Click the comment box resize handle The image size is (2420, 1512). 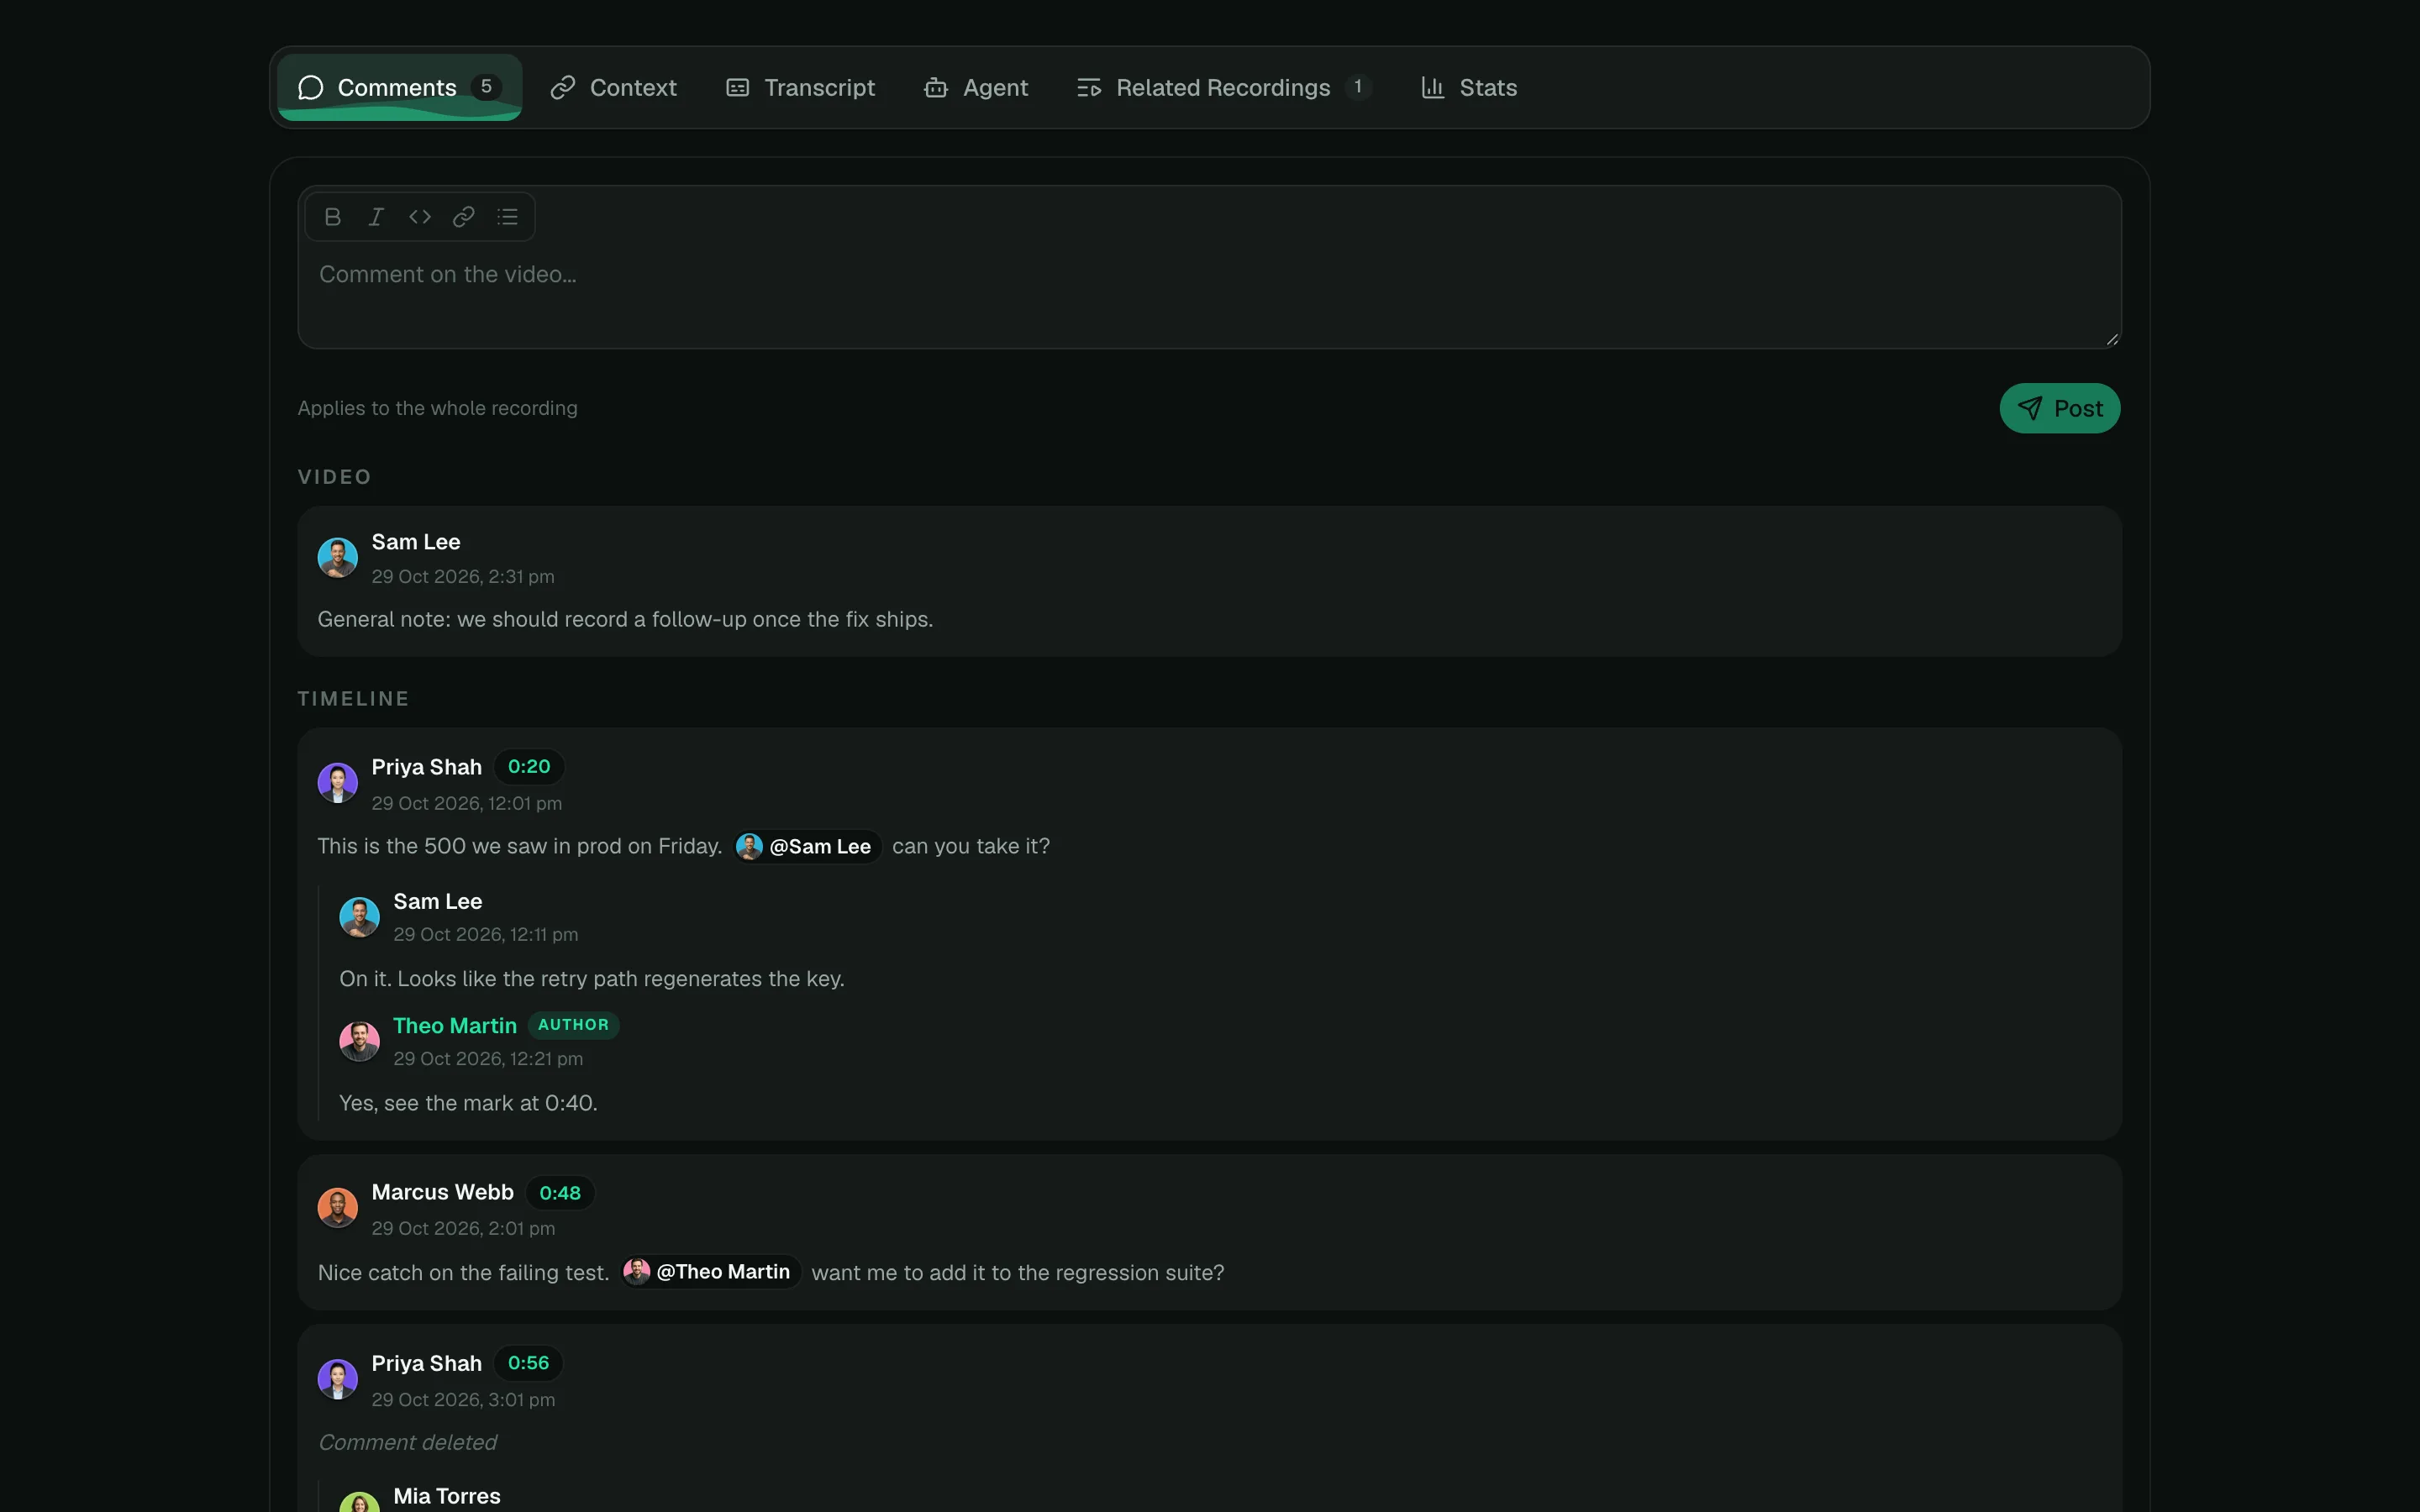2112,340
